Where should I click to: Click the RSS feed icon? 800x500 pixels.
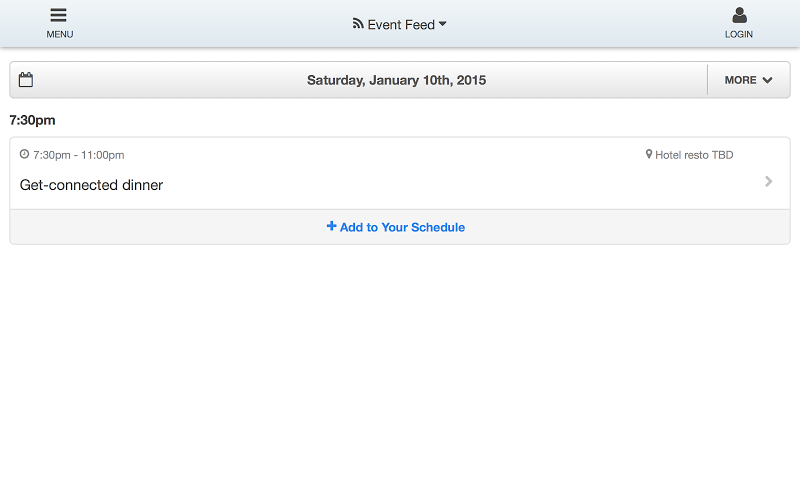point(358,23)
